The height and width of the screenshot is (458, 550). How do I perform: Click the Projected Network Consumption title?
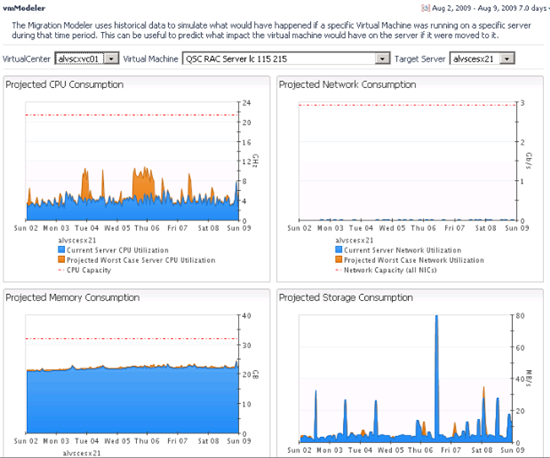347,85
